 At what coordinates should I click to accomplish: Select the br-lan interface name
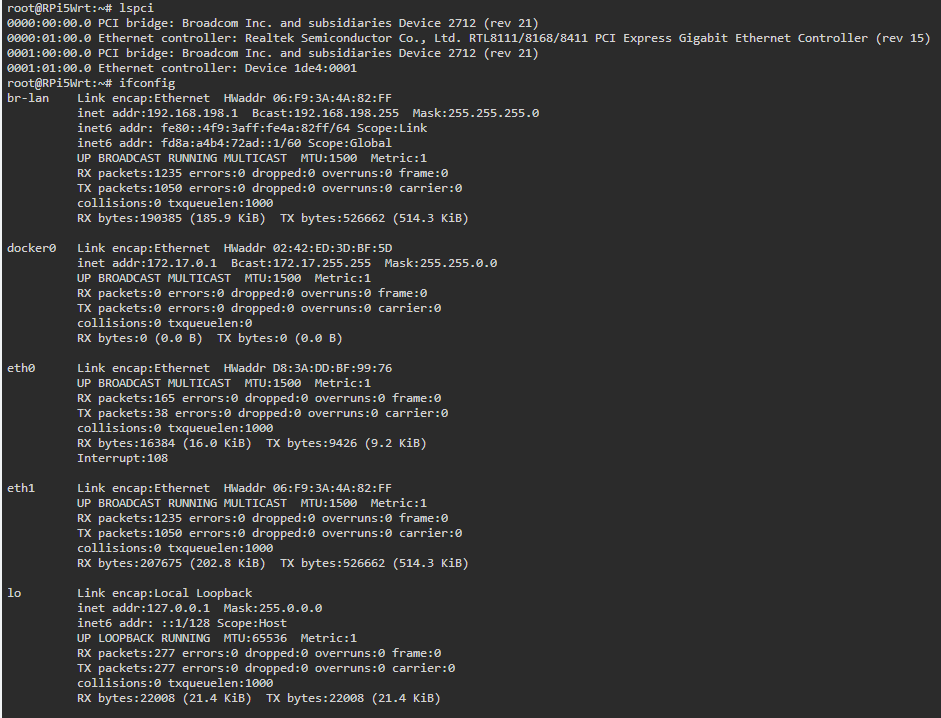28,98
